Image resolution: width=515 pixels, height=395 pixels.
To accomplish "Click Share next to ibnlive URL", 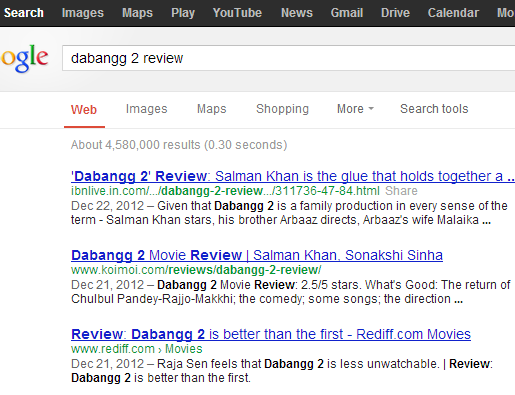I will (401, 191).
